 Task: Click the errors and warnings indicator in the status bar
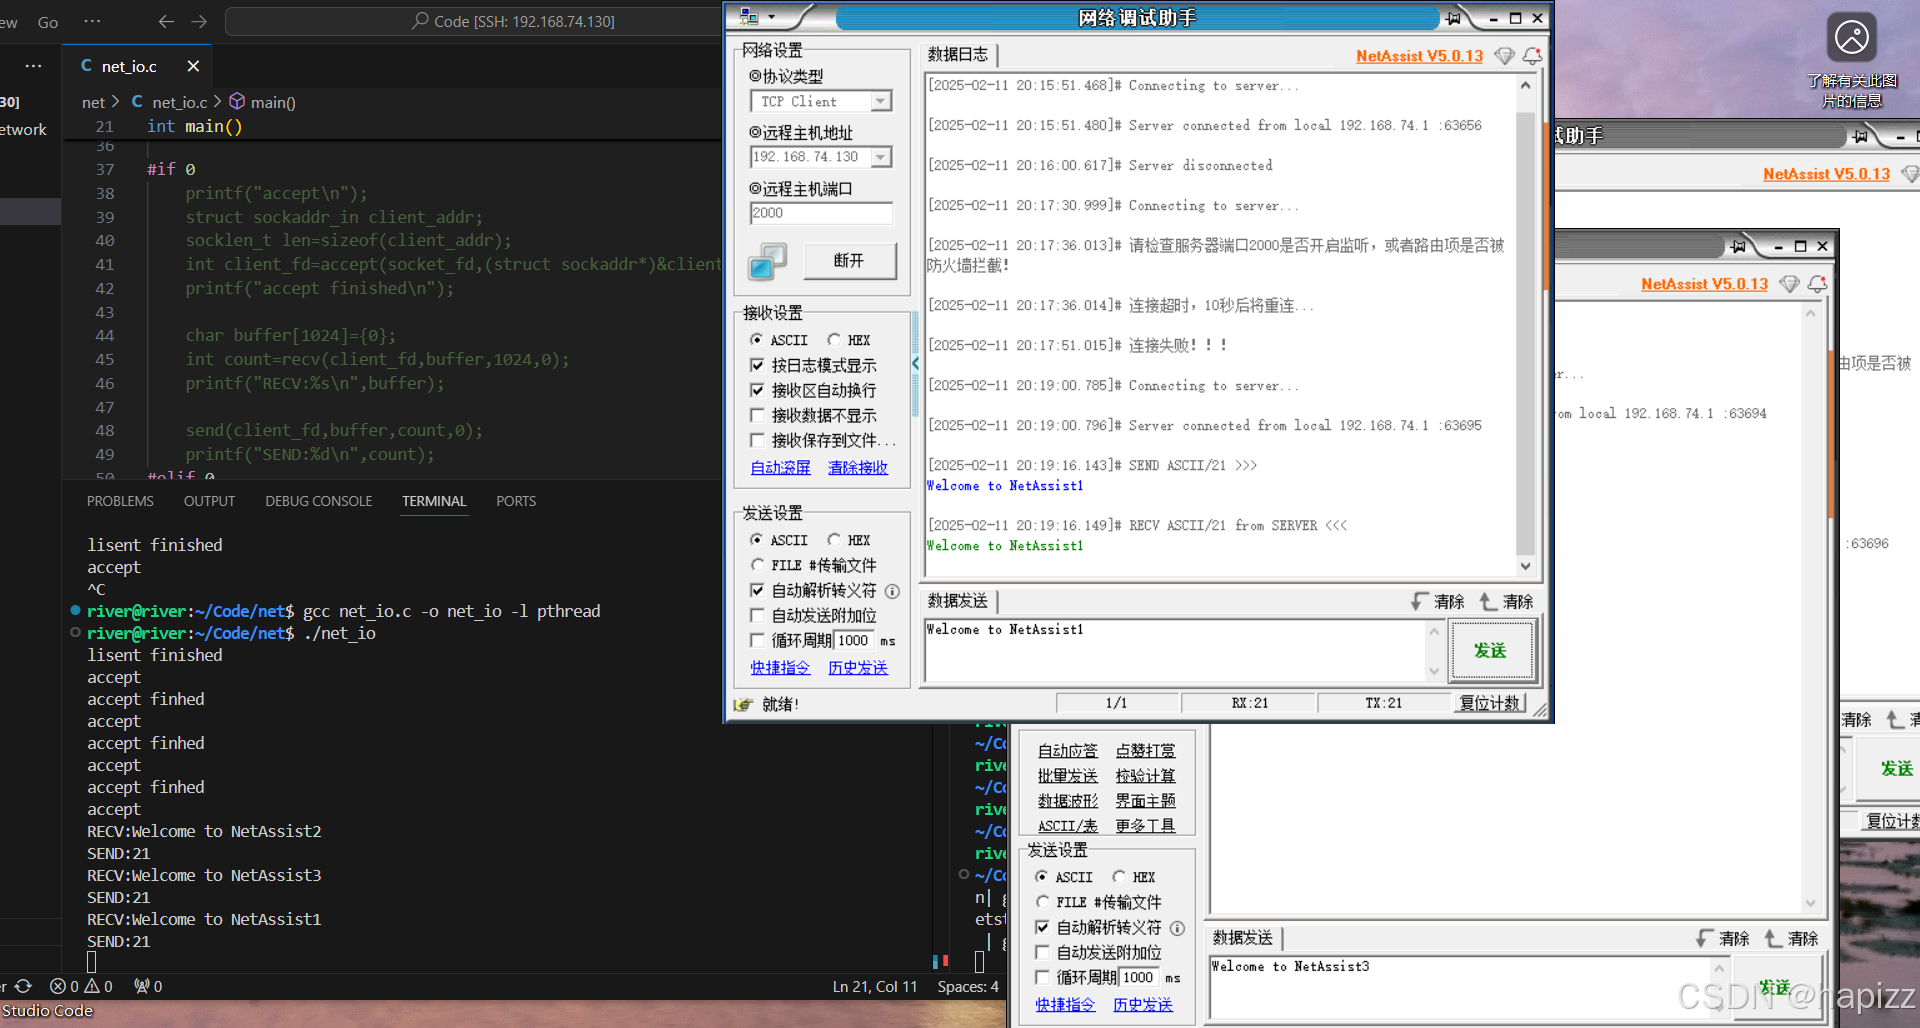pos(81,986)
